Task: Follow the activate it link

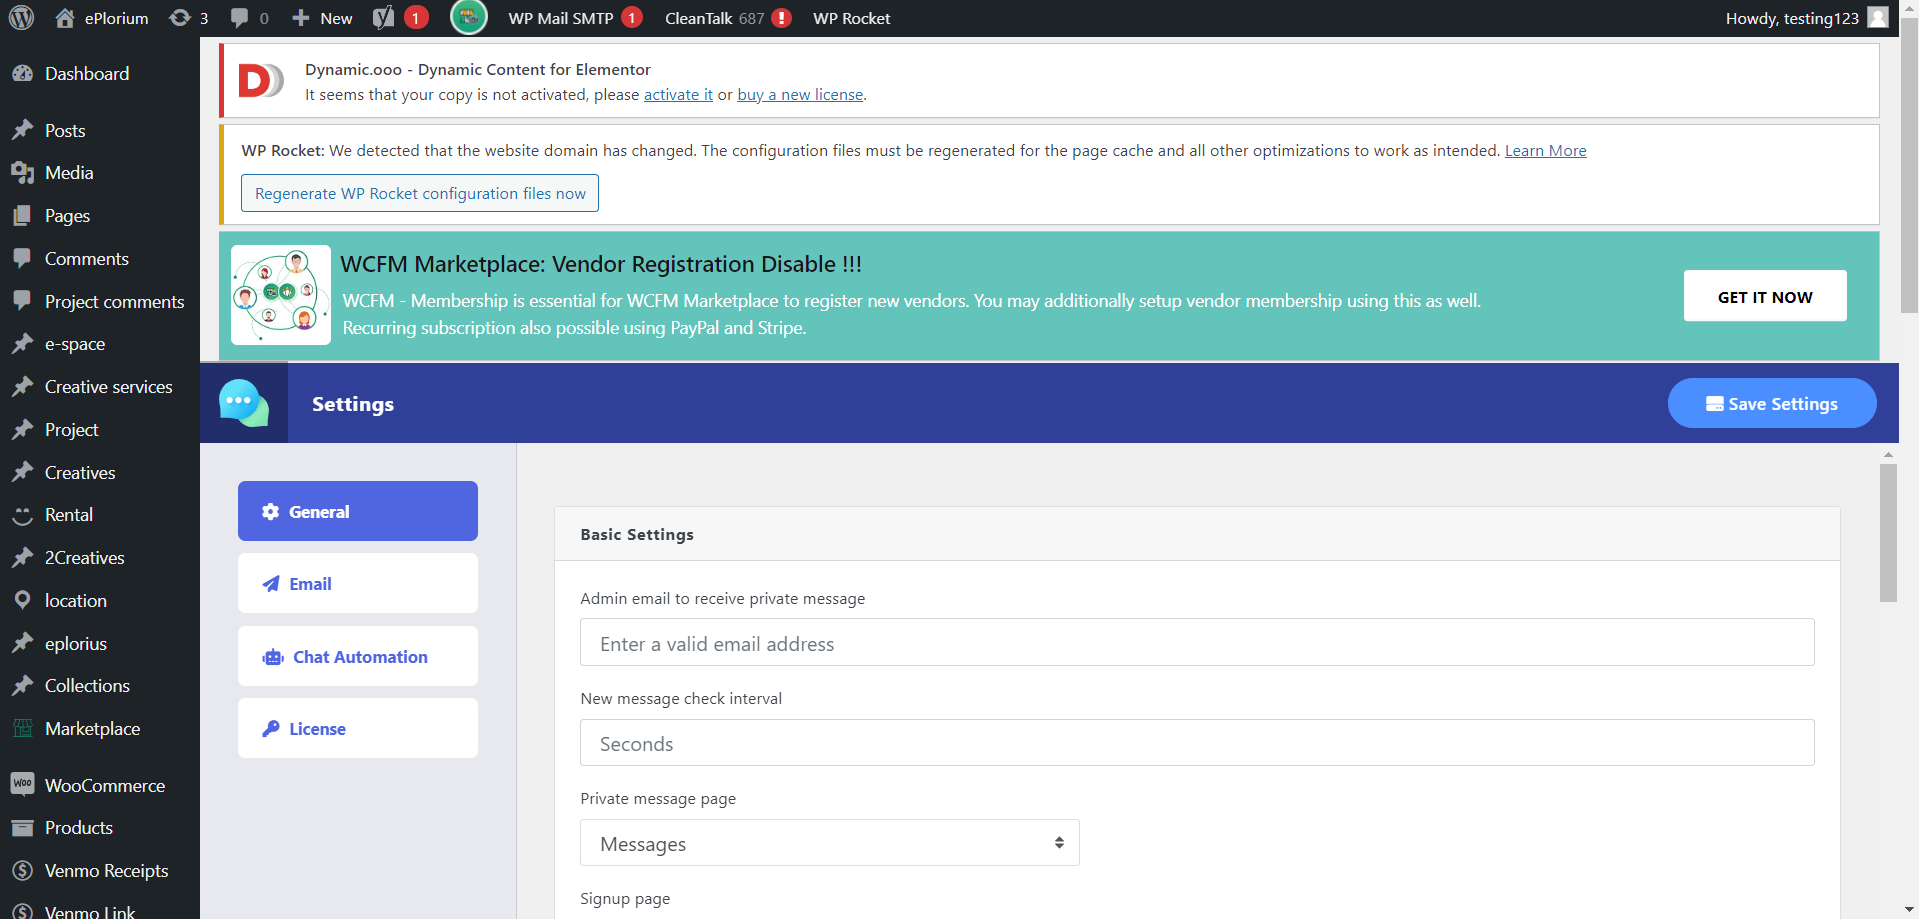Action: point(678,94)
